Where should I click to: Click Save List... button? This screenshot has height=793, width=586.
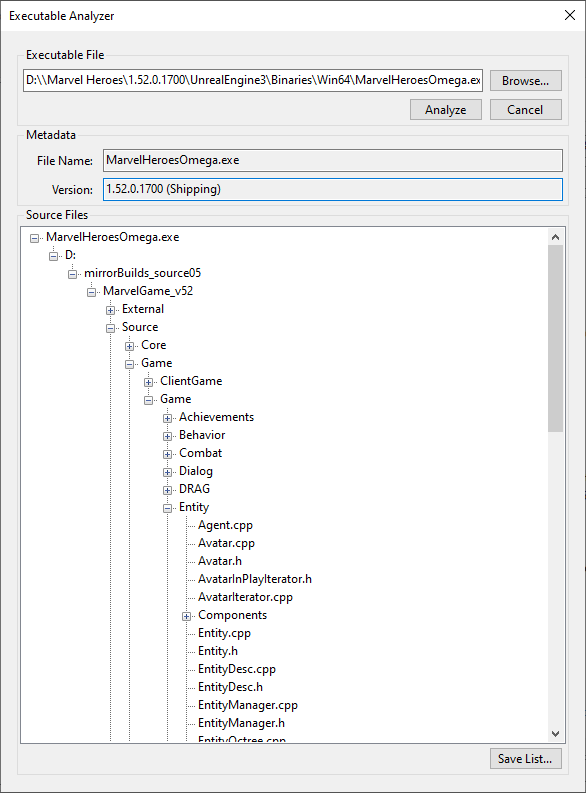tap(525, 758)
